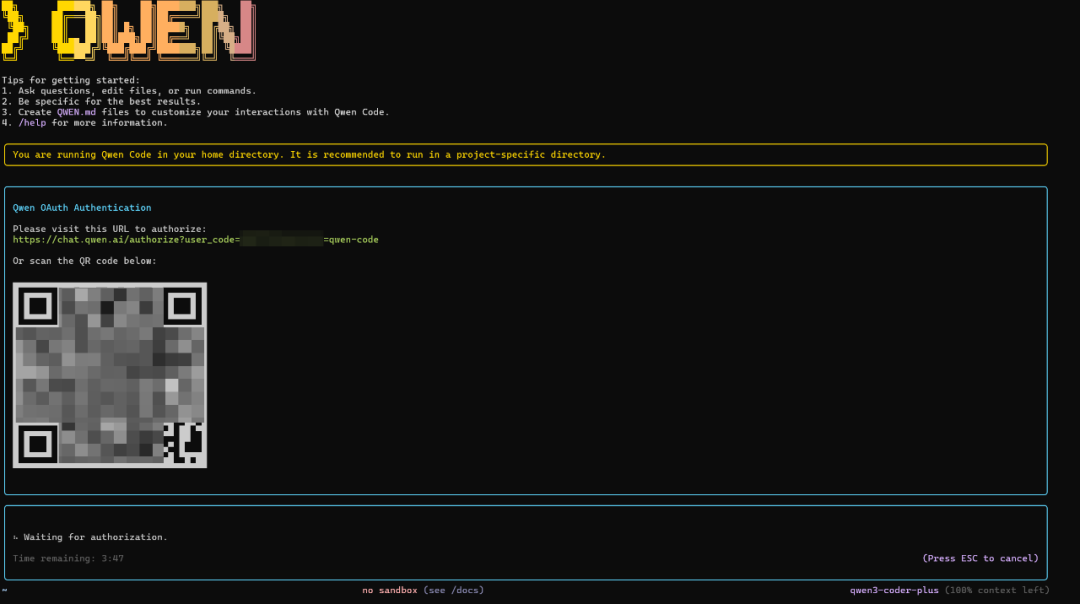Click the 'qwen3-coder-plus' model label
Viewport: 1080px width, 604px height.
(894, 590)
